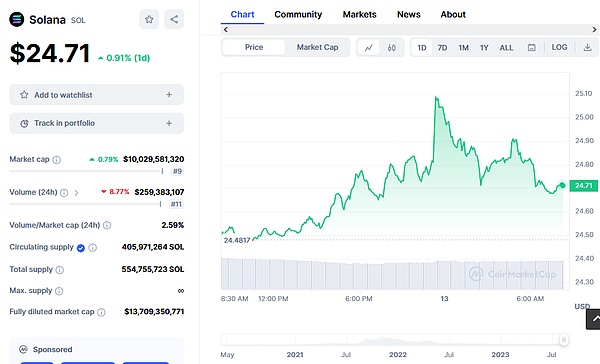Click the right arrow of tab scroller

coord(594,29)
